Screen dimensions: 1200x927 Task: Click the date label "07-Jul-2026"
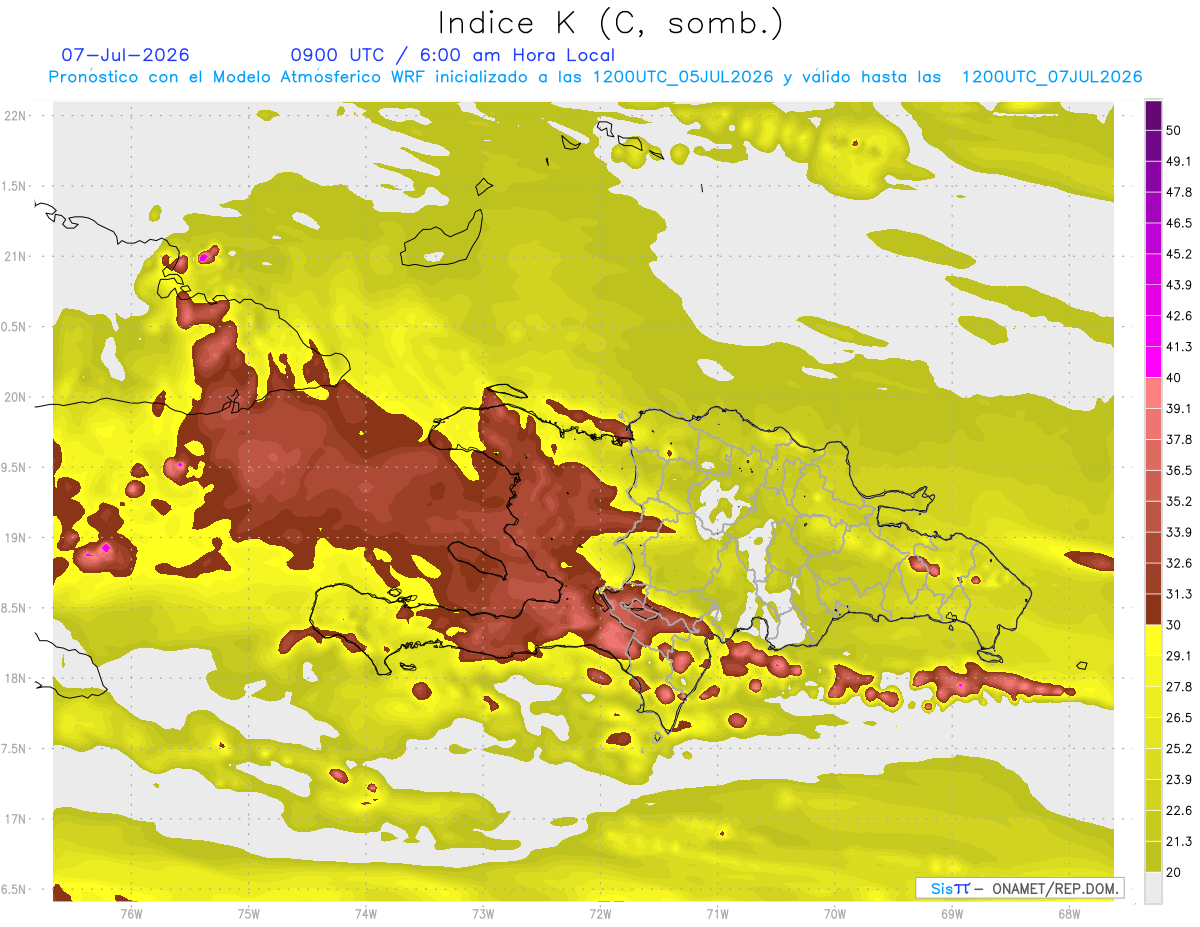coord(125,55)
